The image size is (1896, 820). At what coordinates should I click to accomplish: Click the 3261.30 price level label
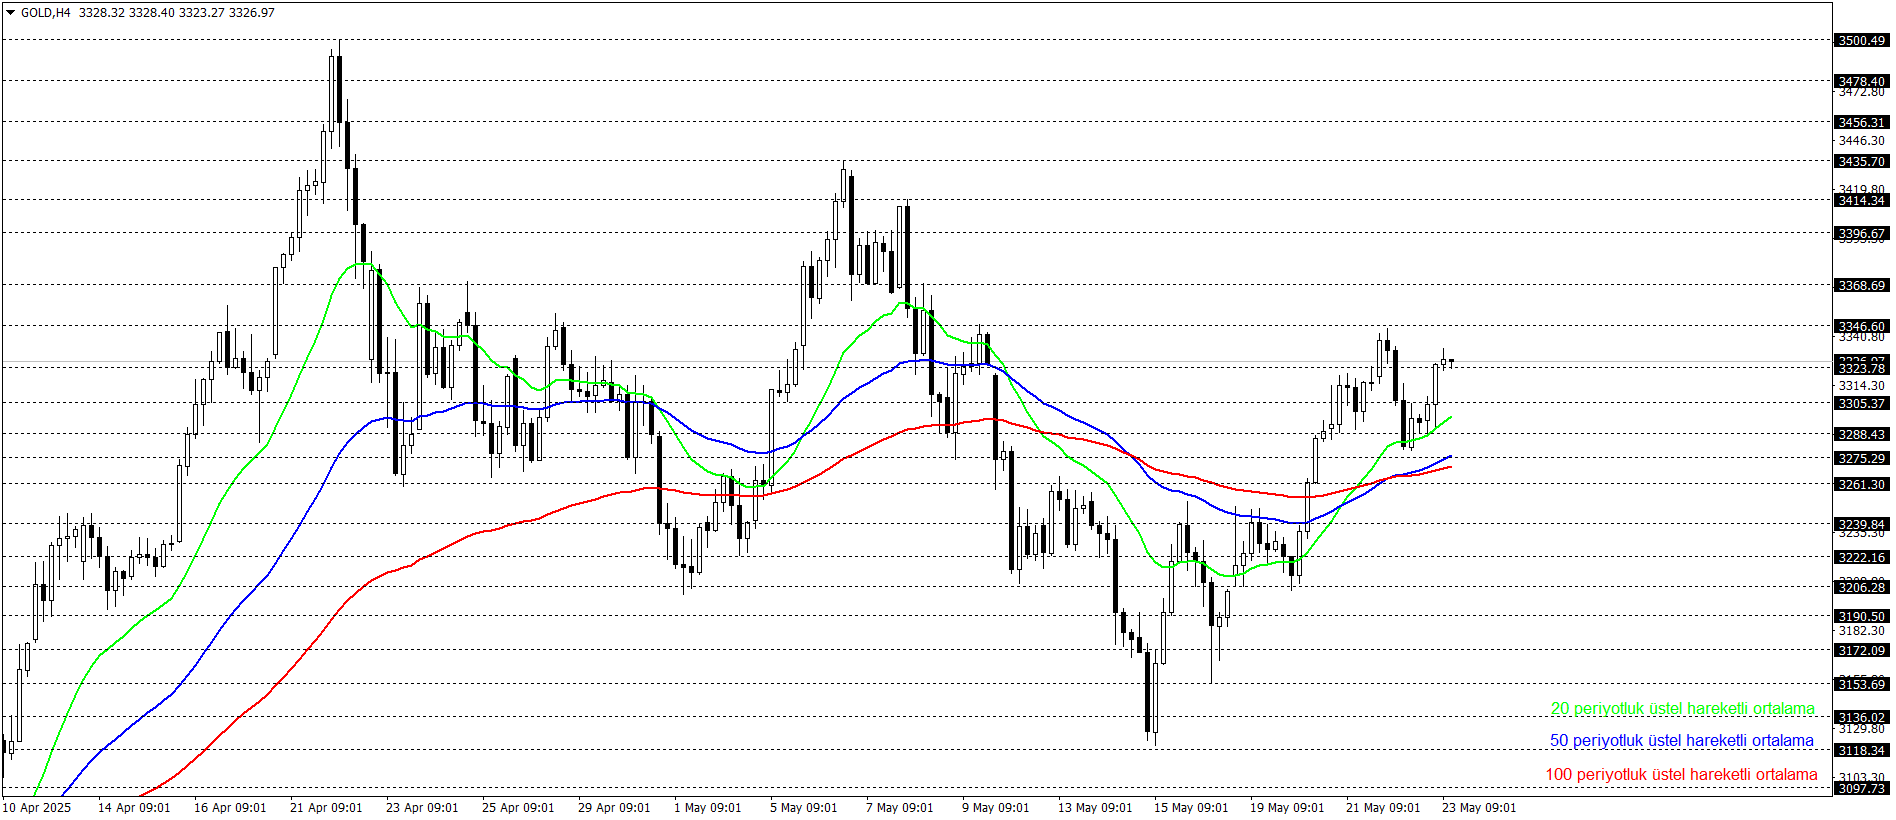tap(1861, 485)
